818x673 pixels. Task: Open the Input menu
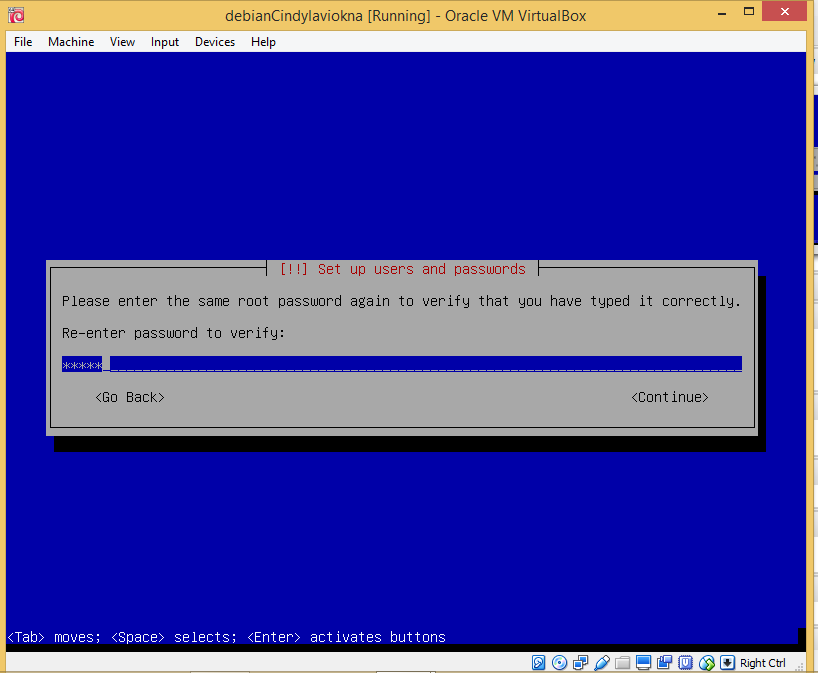pos(165,42)
